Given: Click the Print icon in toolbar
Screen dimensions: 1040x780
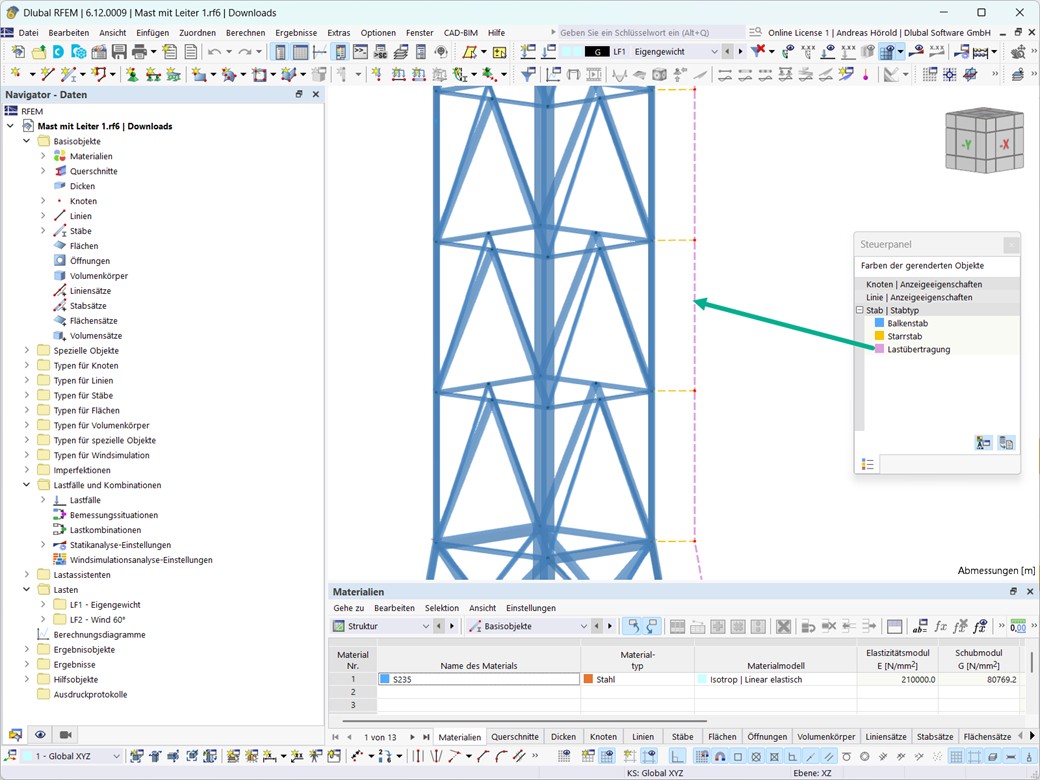Looking at the screenshot, I should pyautogui.click(x=139, y=52).
